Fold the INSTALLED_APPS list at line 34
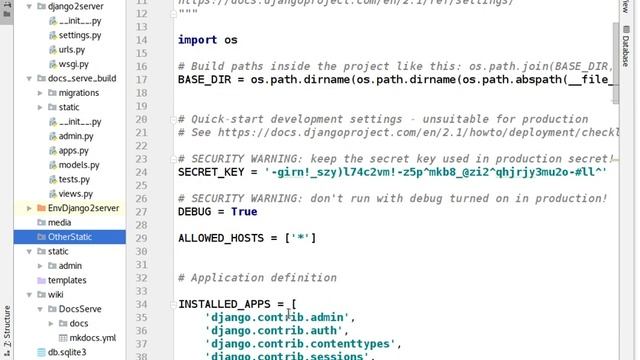This screenshot has width=640, height=360. coord(173,304)
